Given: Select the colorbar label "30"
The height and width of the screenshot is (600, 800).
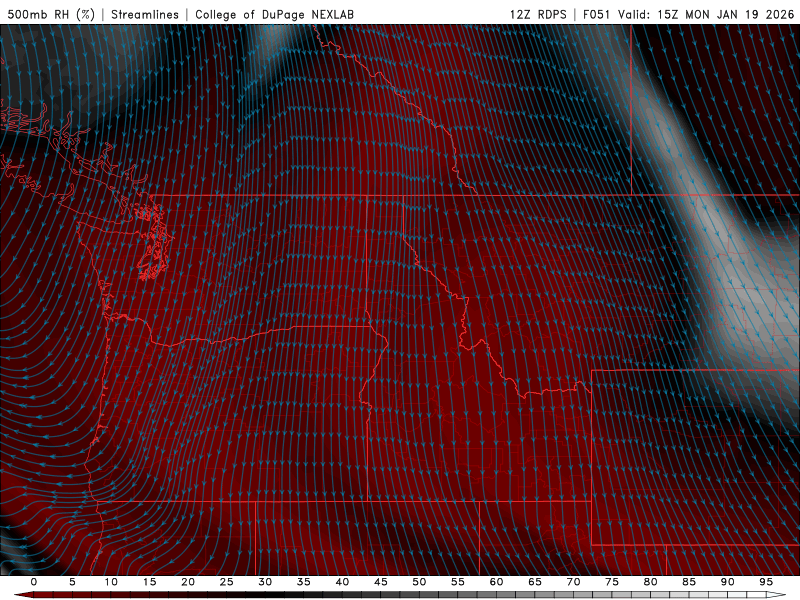Looking at the screenshot, I should coord(265,582).
